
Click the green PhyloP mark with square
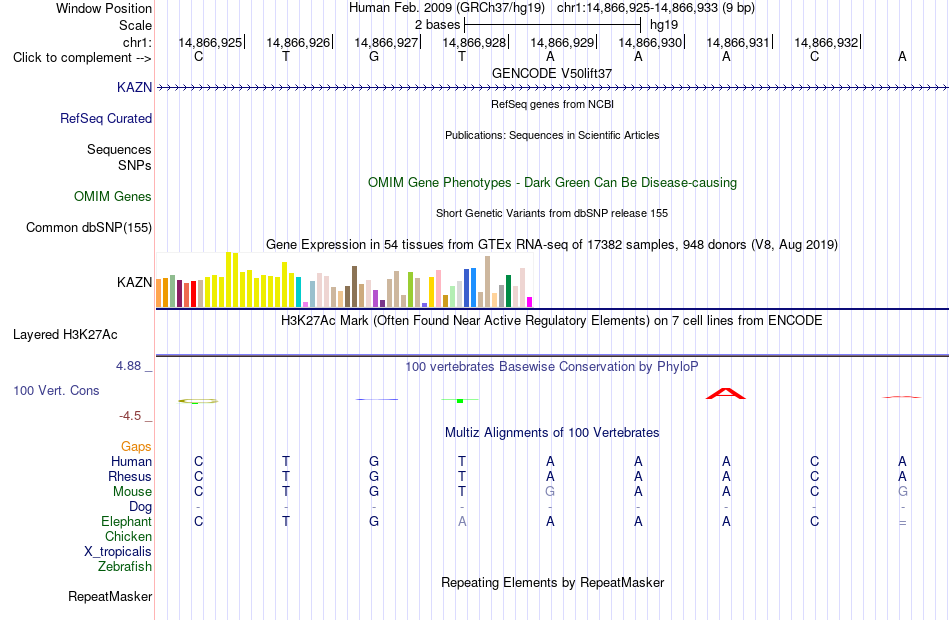point(460,400)
